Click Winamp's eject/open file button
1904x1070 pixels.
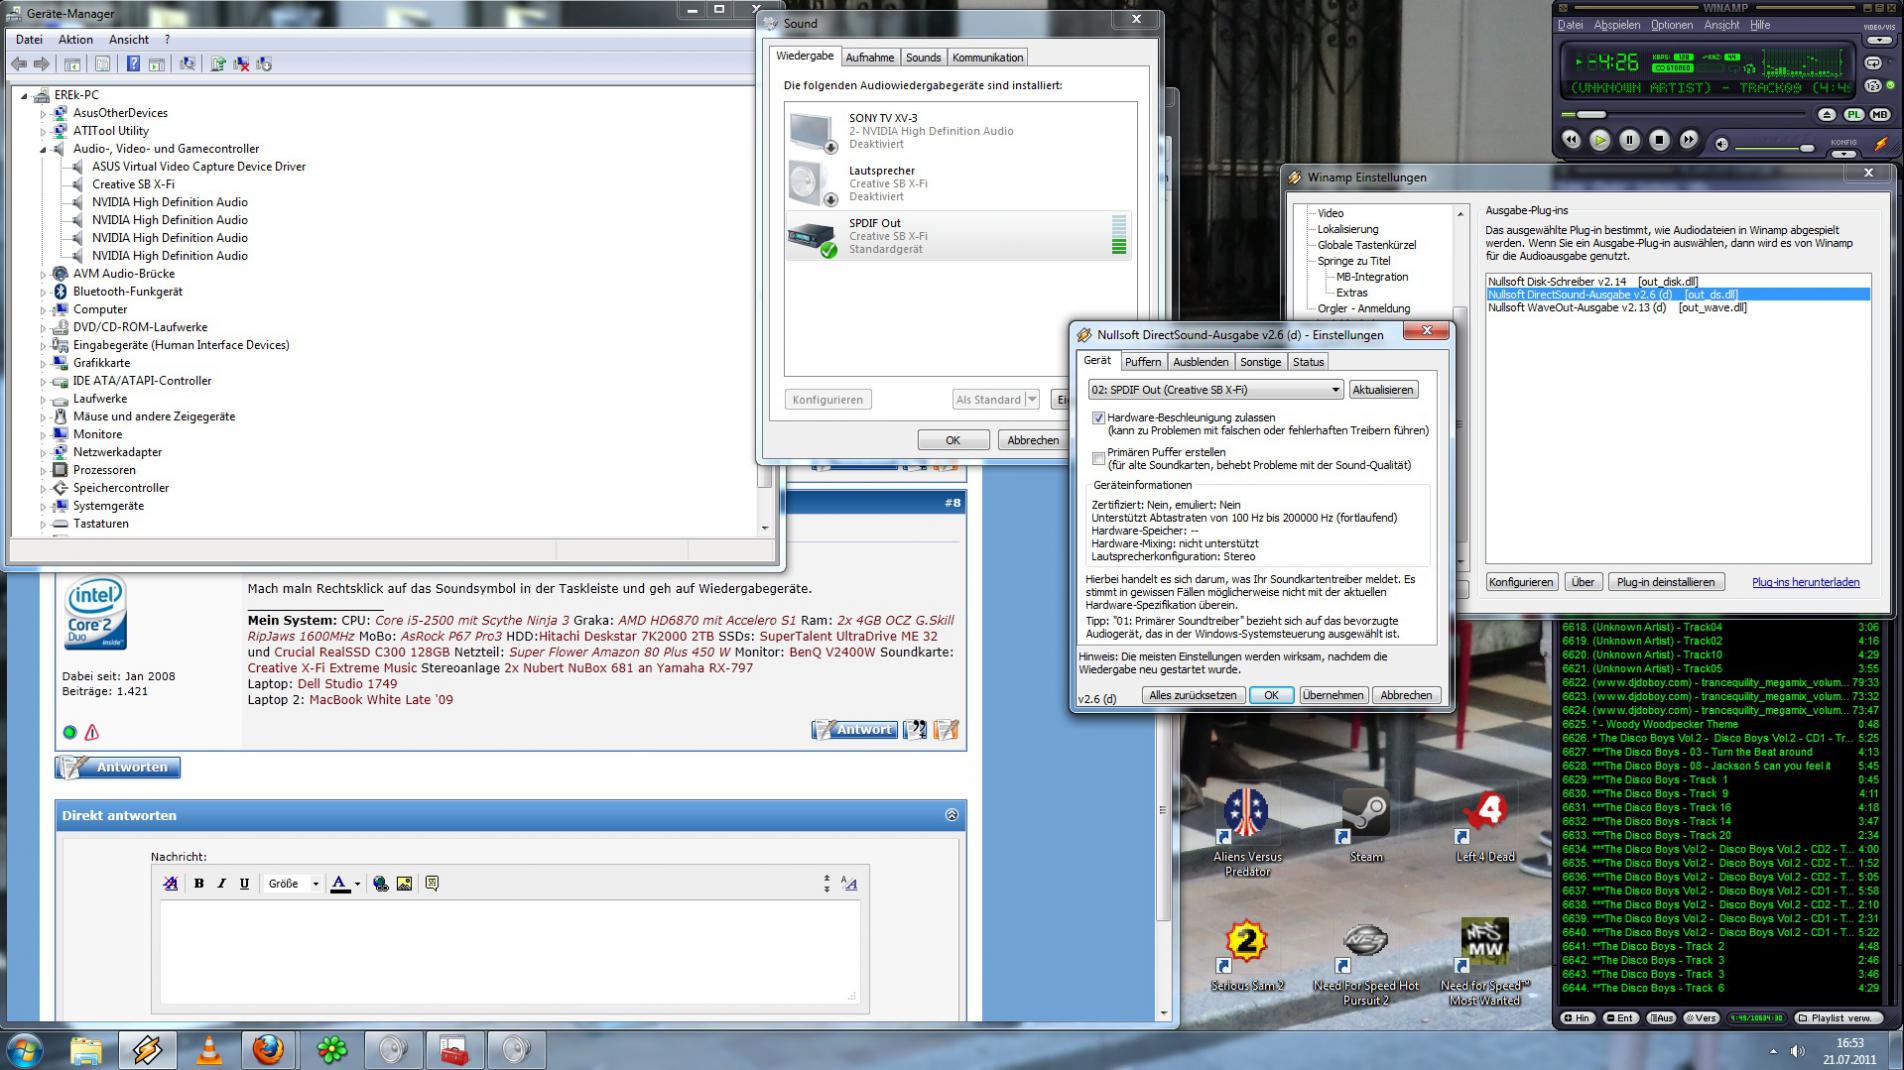(x=1827, y=115)
